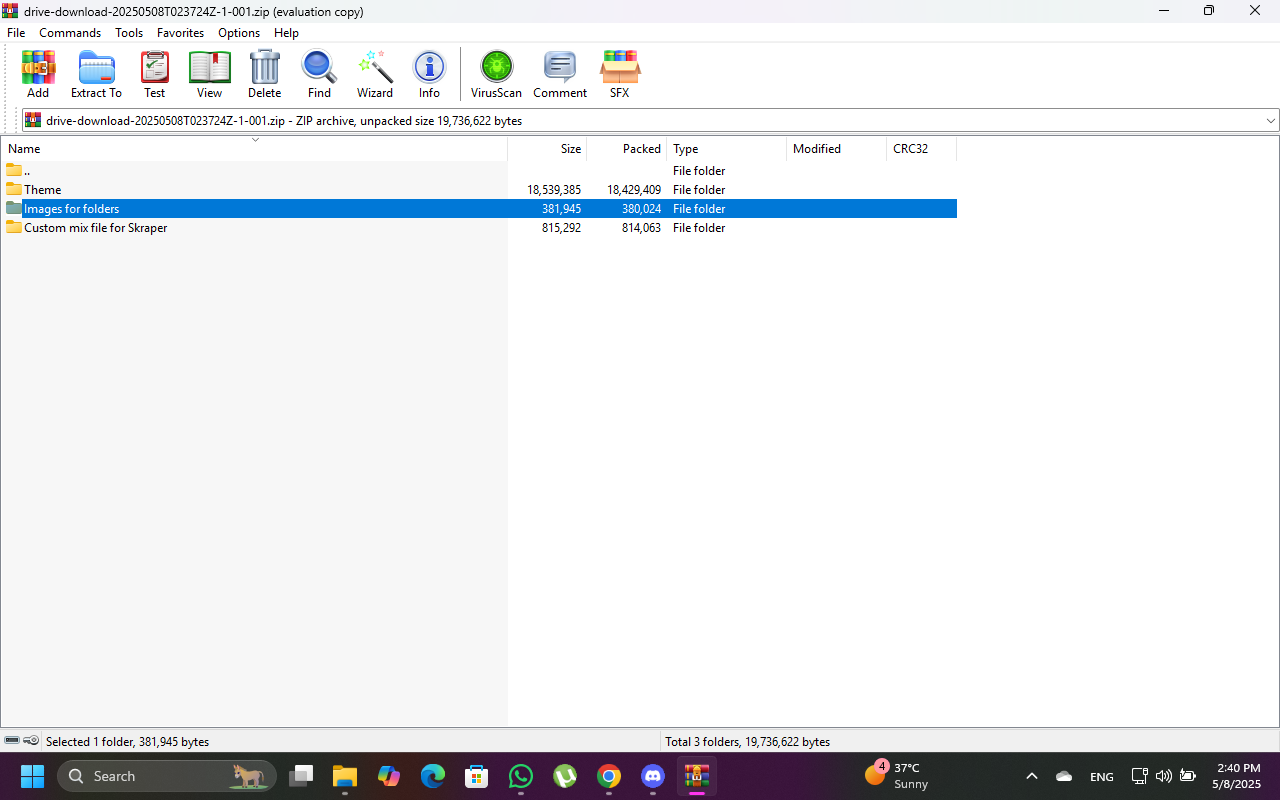Viewport: 1280px width, 800px height.
Task: Open the Commands menu
Action: click(x=70, y=33)
